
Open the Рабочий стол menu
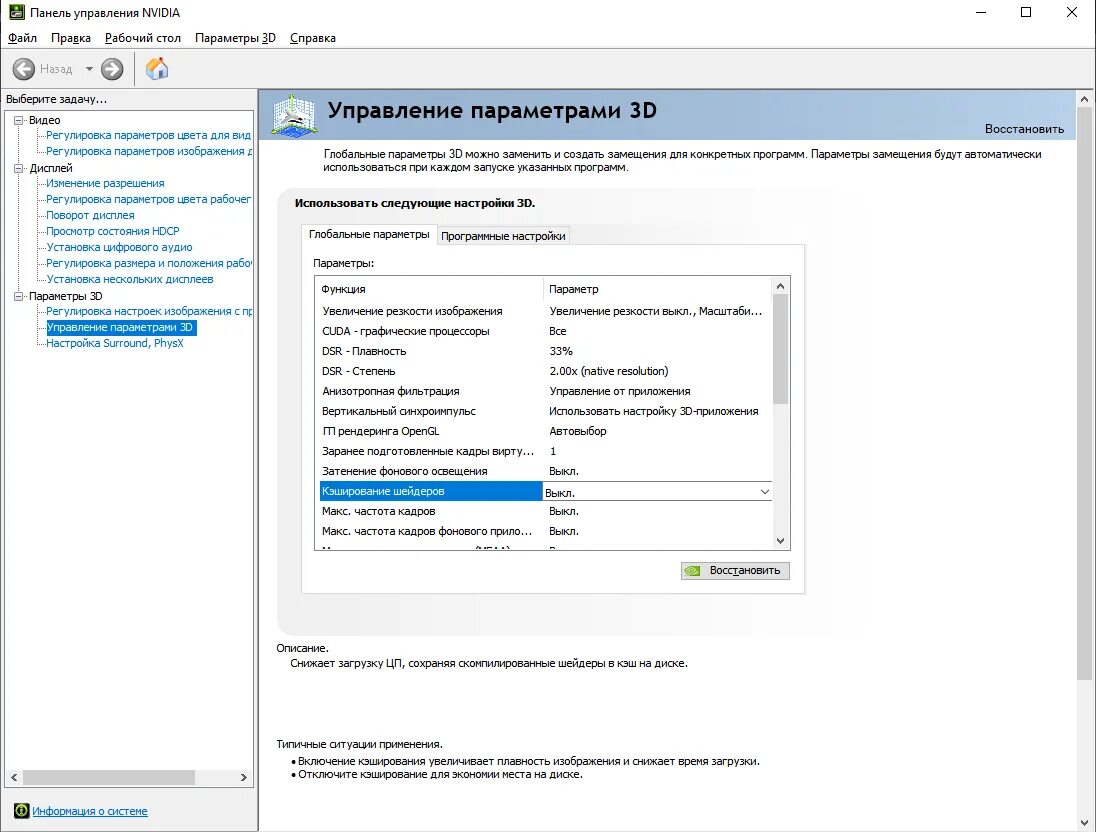pyautogui.click(x=143, y=38)
